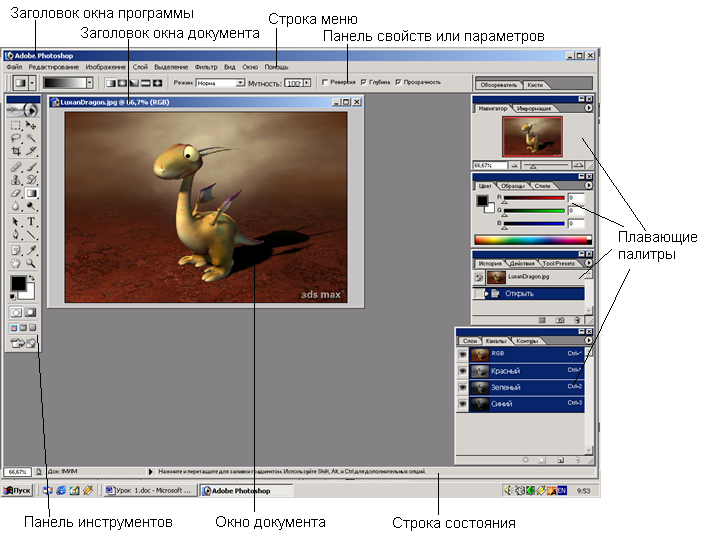Select the Blur tool
Image resolution: width=702 pixels, height=542 pixels.
[x=16, y=206]
